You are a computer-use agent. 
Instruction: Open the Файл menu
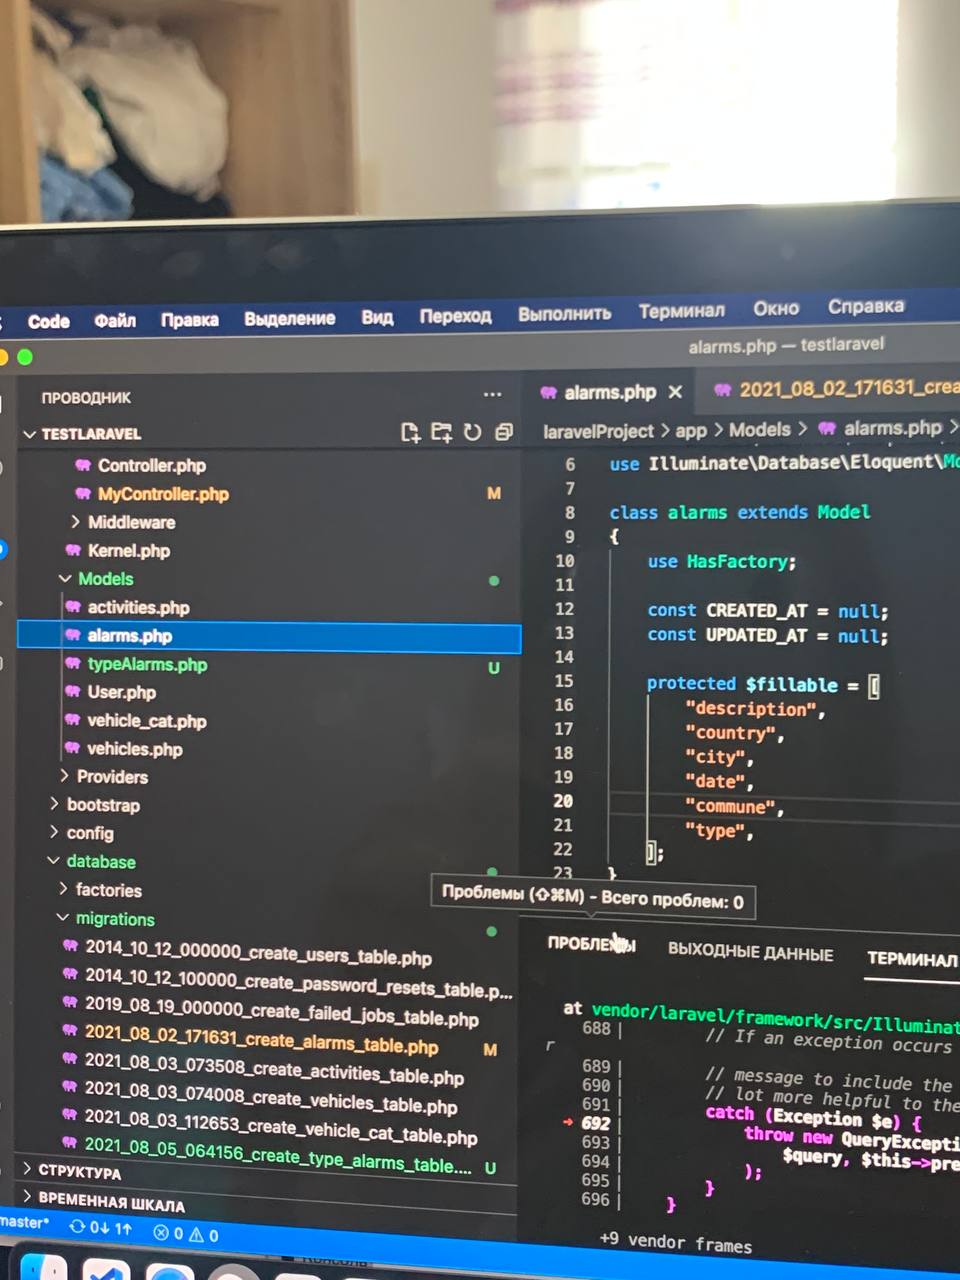tap(115, 320)
